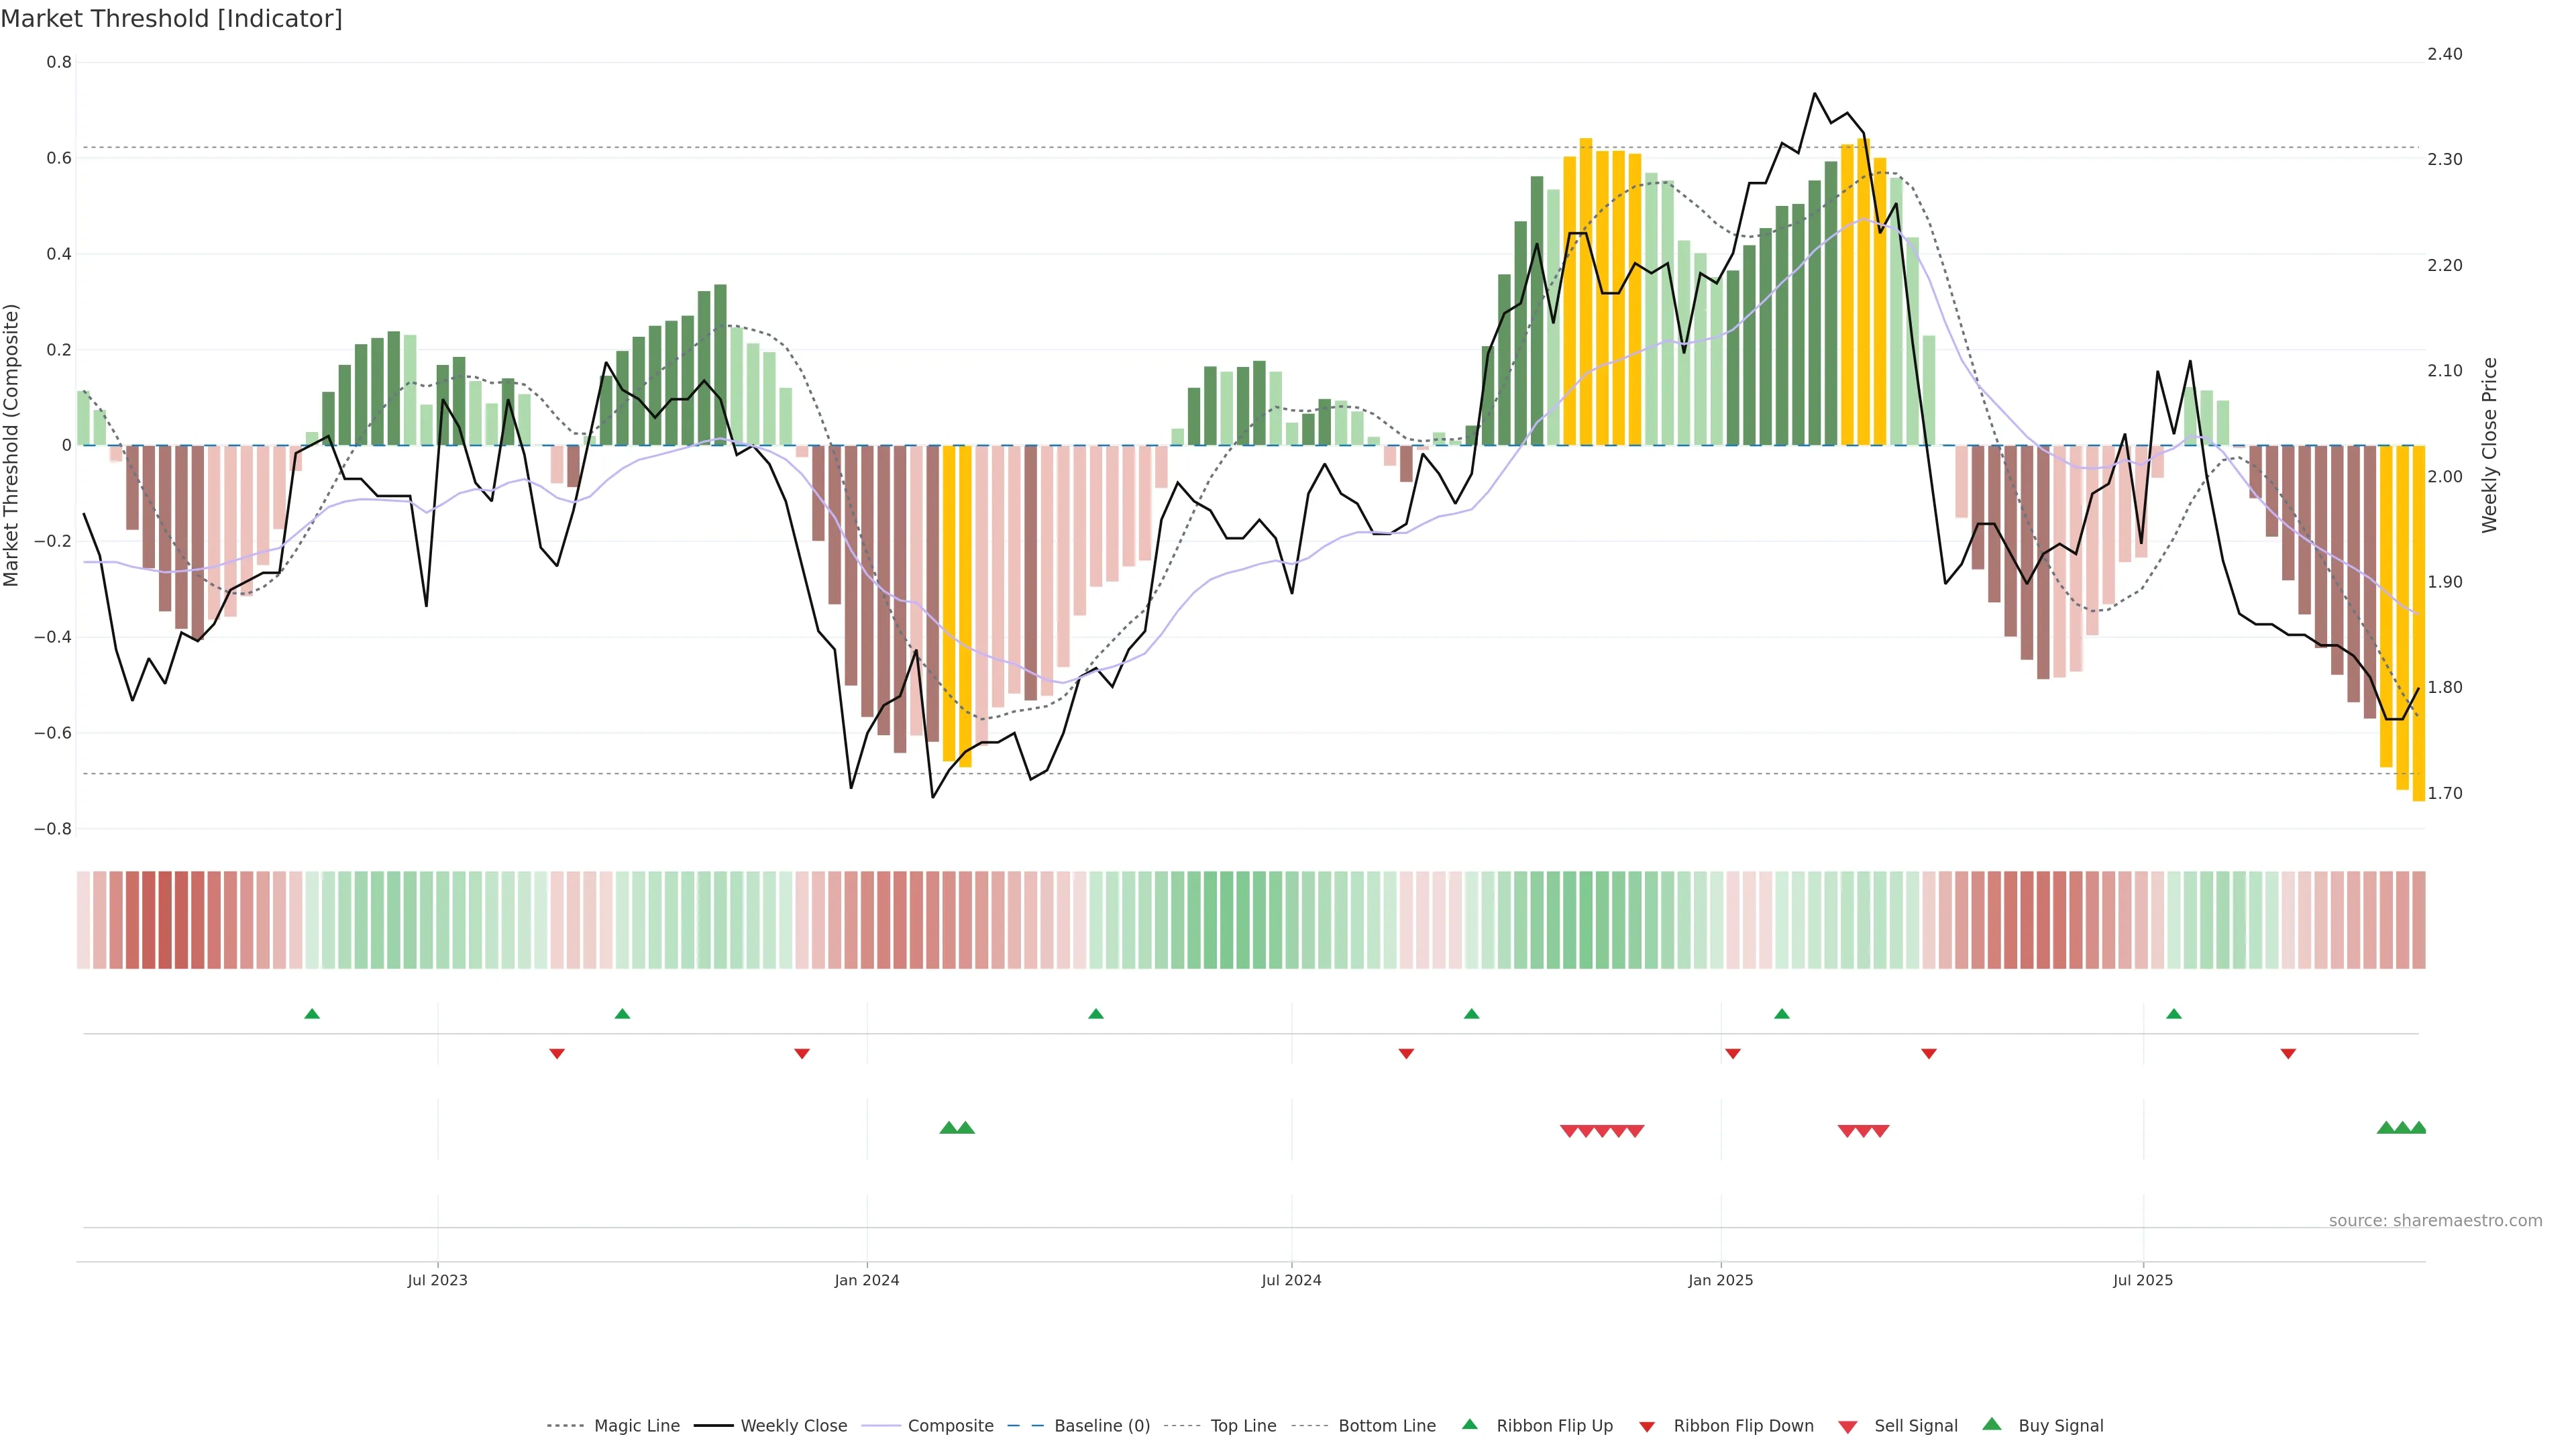
Task: Toggle Top Line legend entry
Action: pos(1243,1426)
